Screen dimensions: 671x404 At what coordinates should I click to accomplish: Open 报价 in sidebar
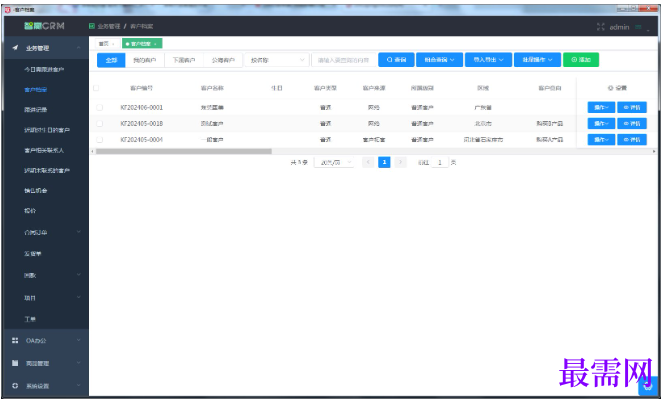[x=30, y=211]
